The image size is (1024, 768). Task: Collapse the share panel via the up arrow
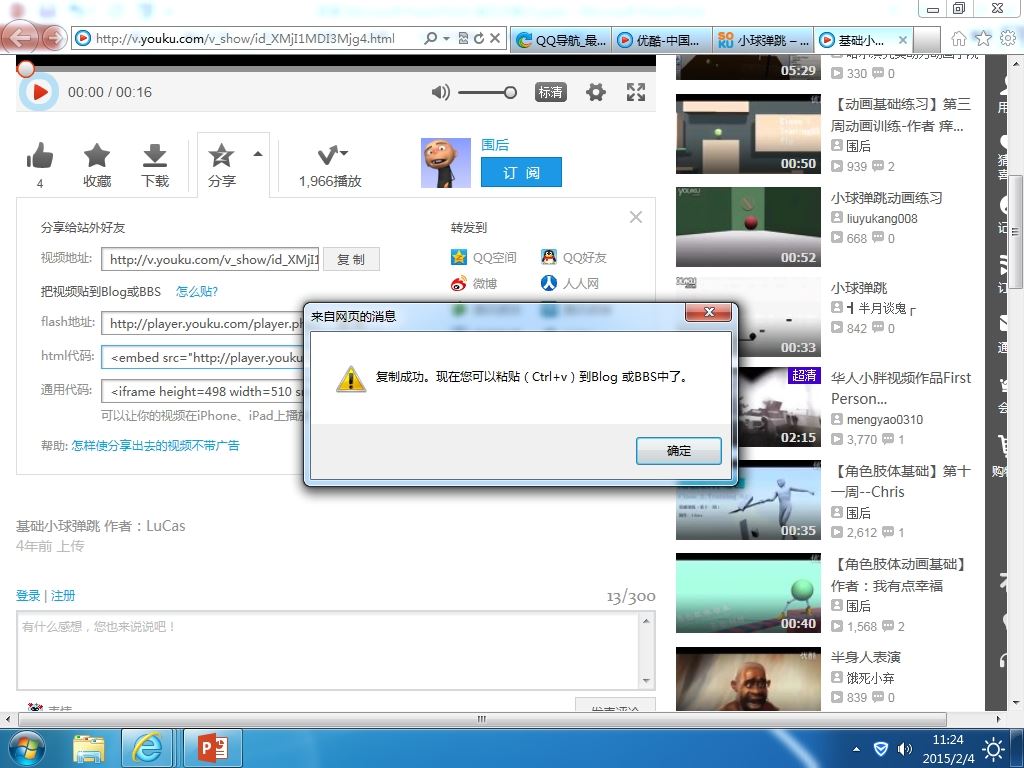point(258,154)
